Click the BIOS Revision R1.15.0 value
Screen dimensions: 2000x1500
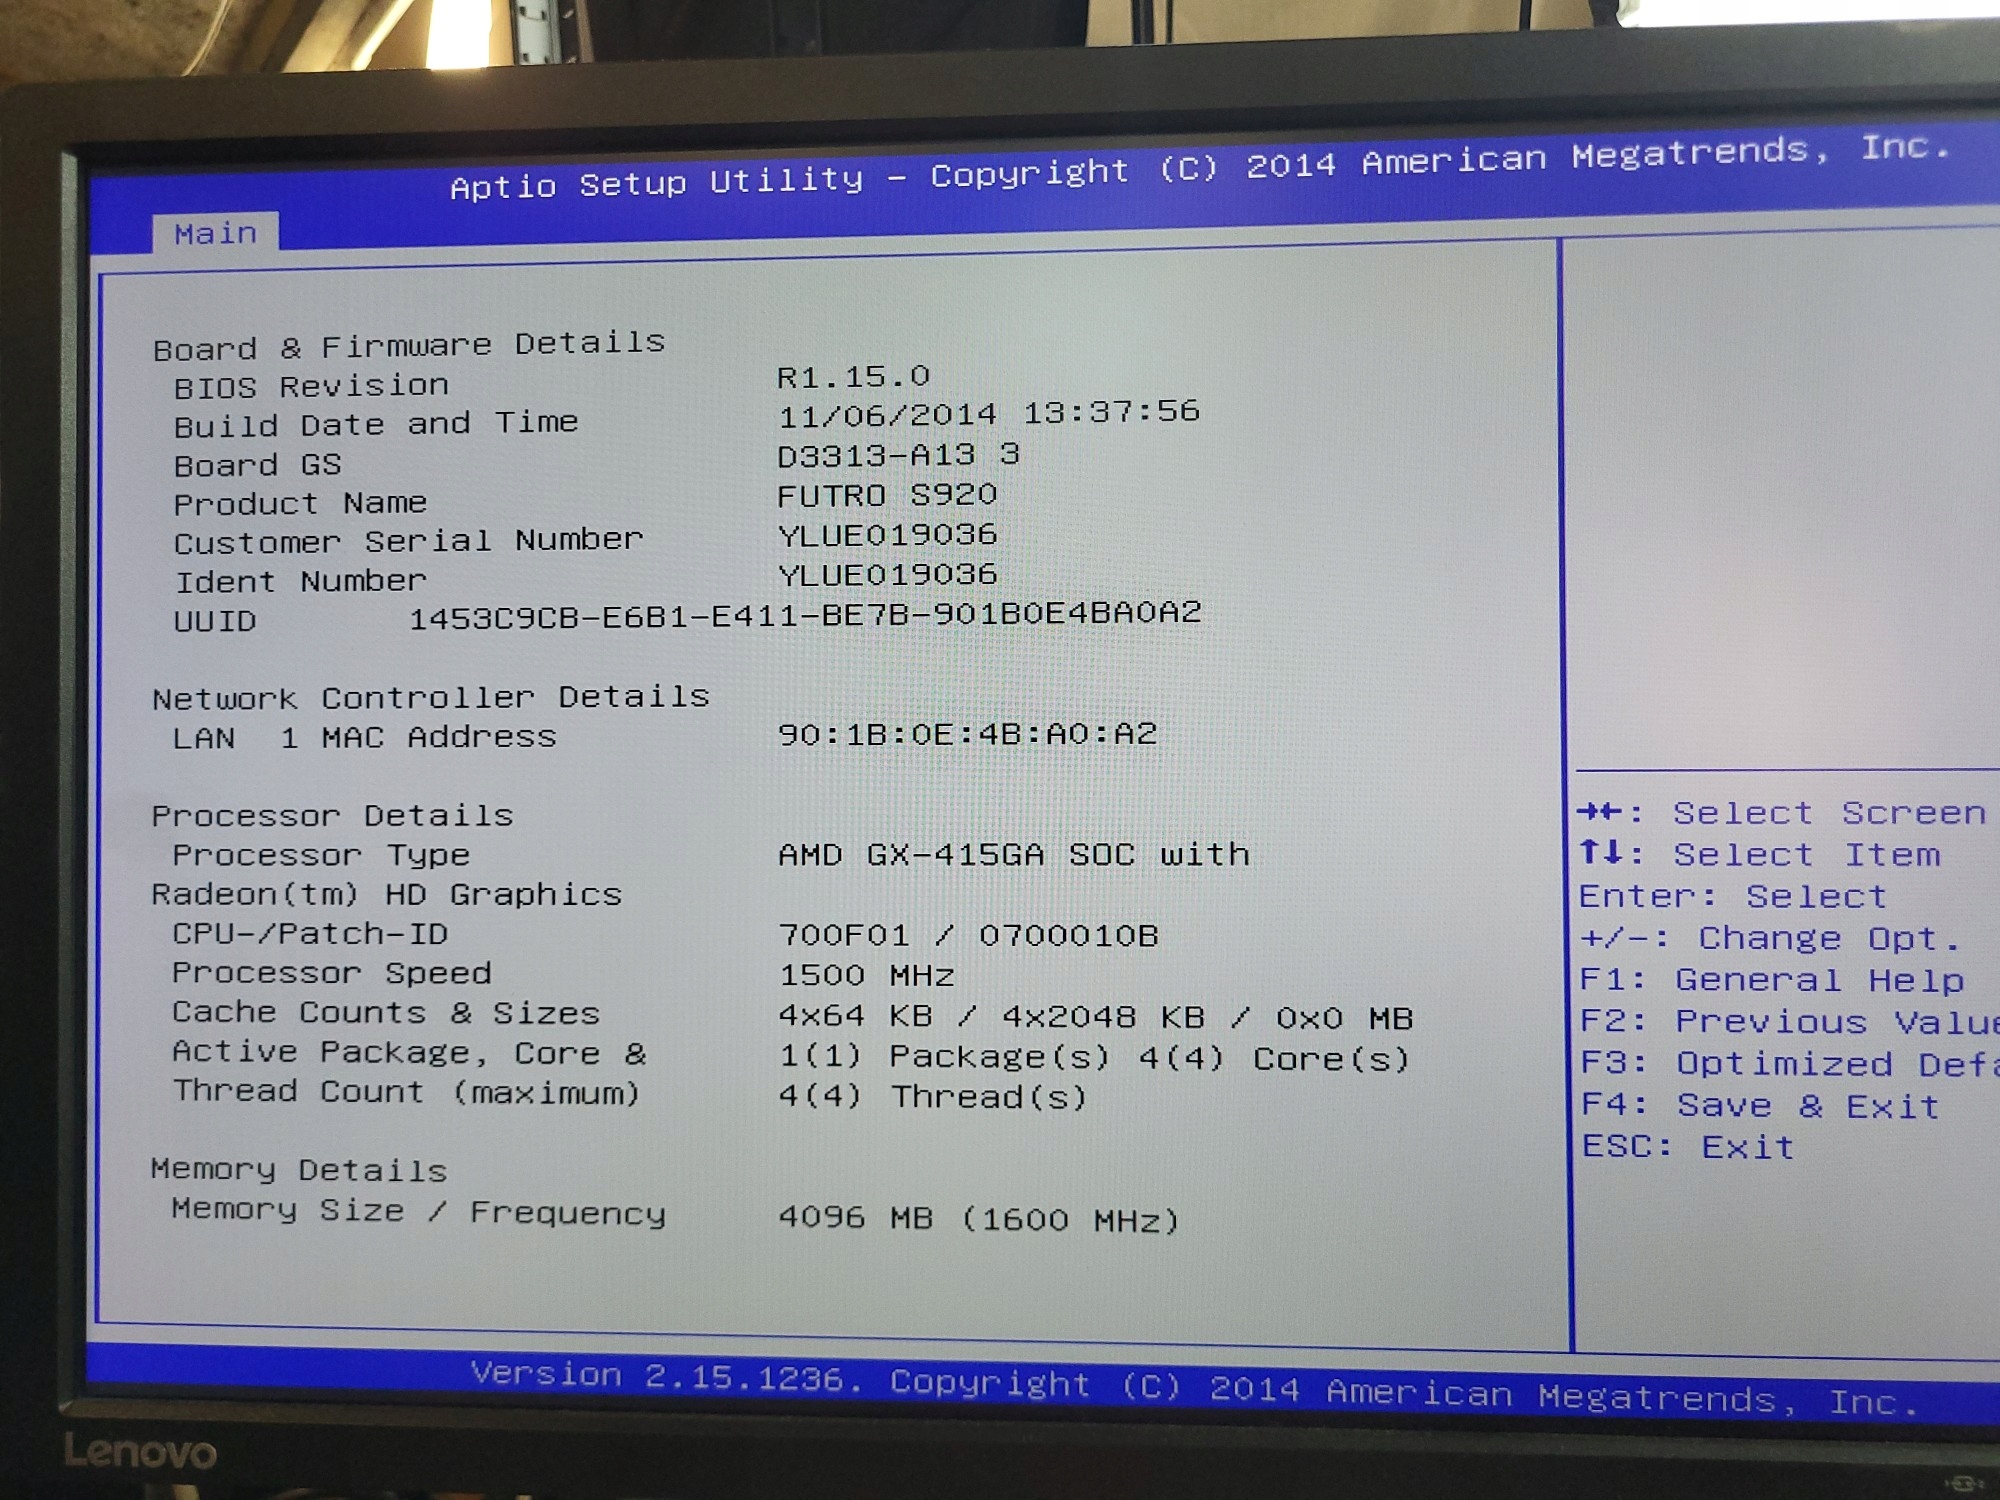(x=853, y=377)
